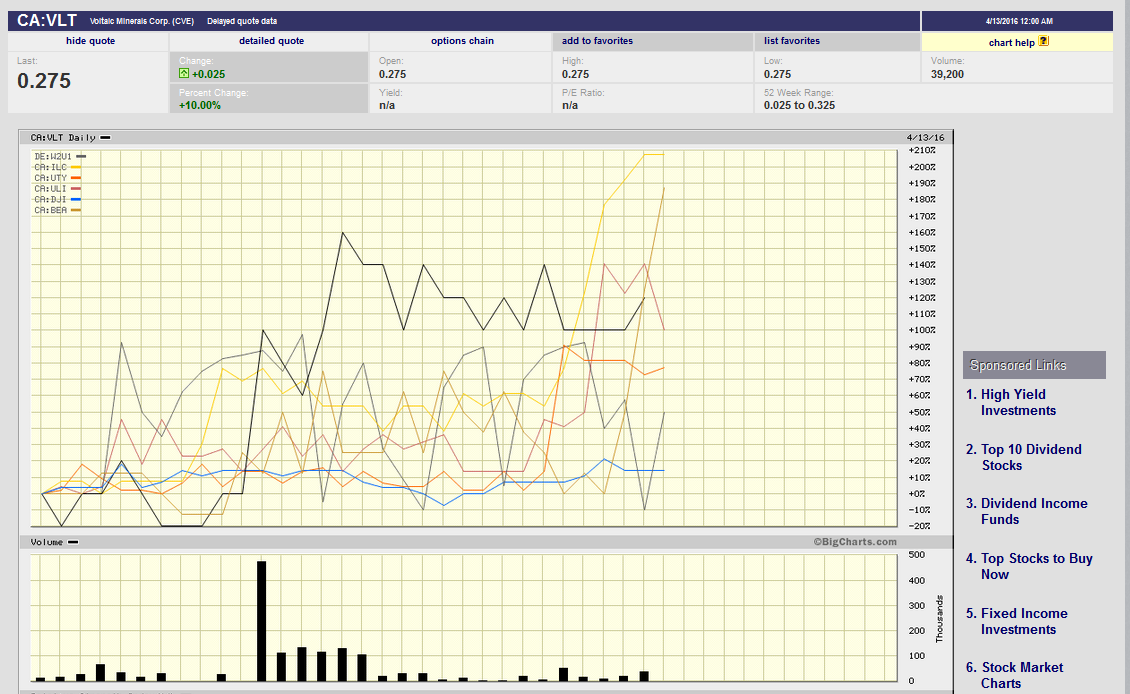Viewport: 1130px width, 694px height.
Task: Click the DE:W2U1 gray legend swatch
Action: pyautogui.click(x=80, y=156)
